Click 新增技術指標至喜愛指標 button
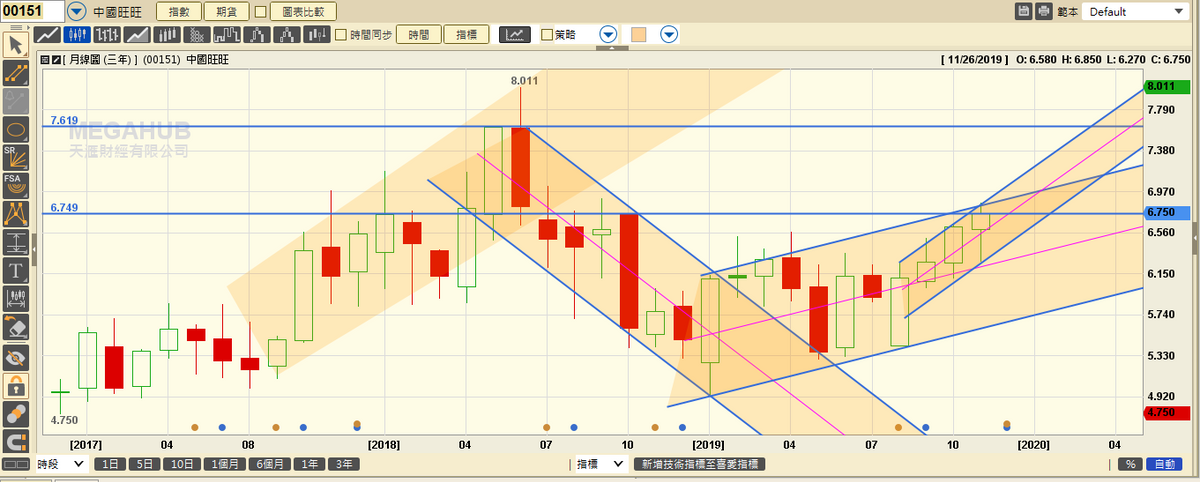 pyautogui.click(x=699, y=464)
